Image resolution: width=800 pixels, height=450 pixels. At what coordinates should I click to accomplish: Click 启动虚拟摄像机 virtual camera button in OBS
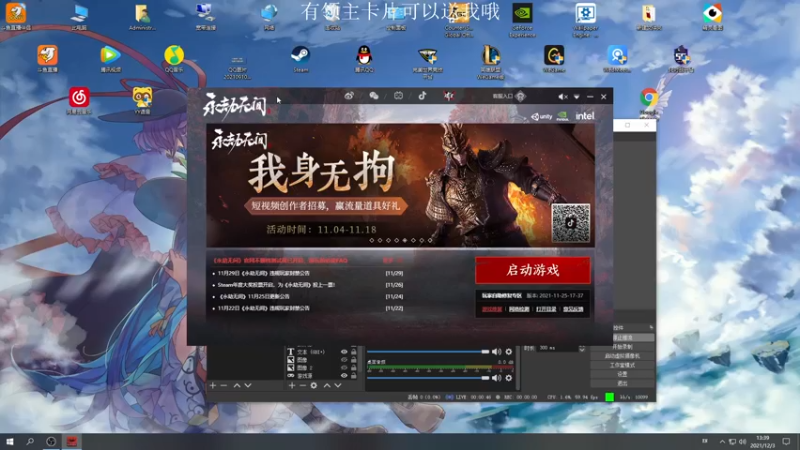coord(622,356)
